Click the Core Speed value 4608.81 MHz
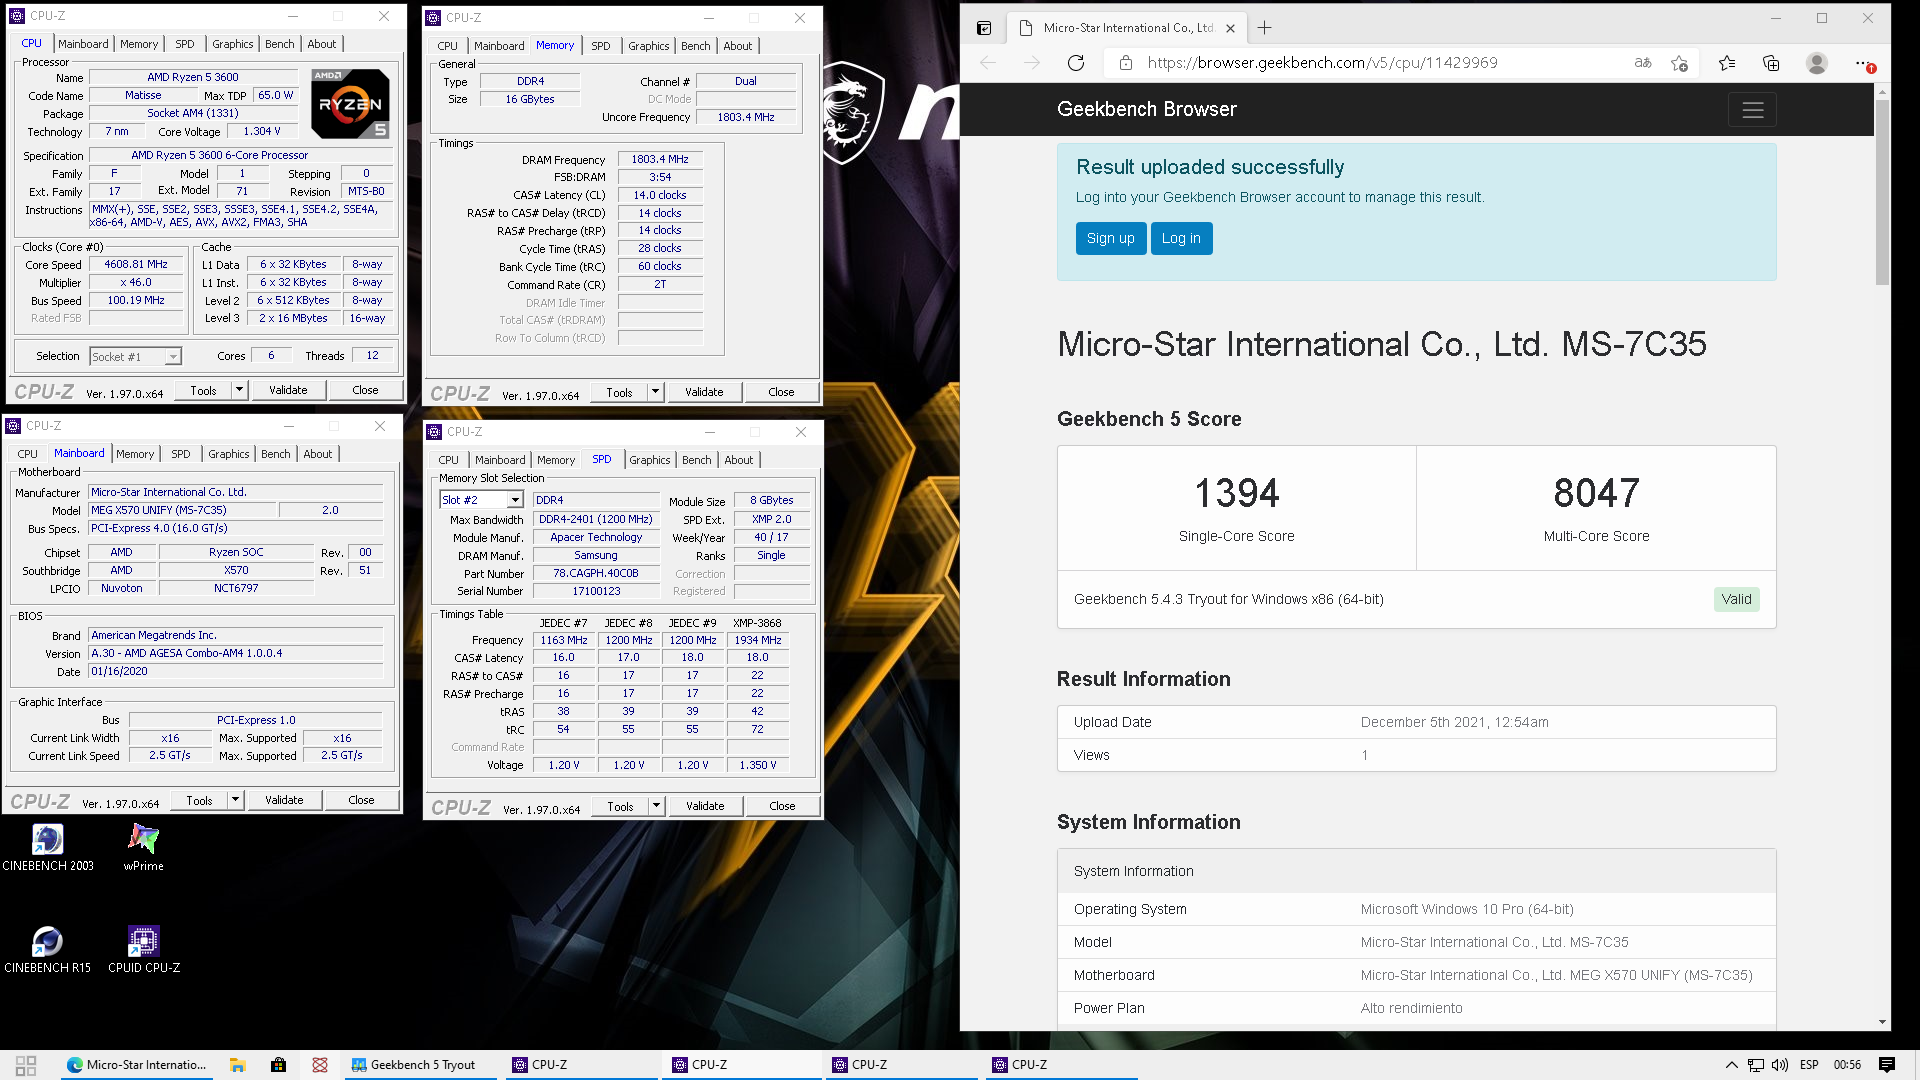Screen dimensions: 1920x1080 click(136, 265)
